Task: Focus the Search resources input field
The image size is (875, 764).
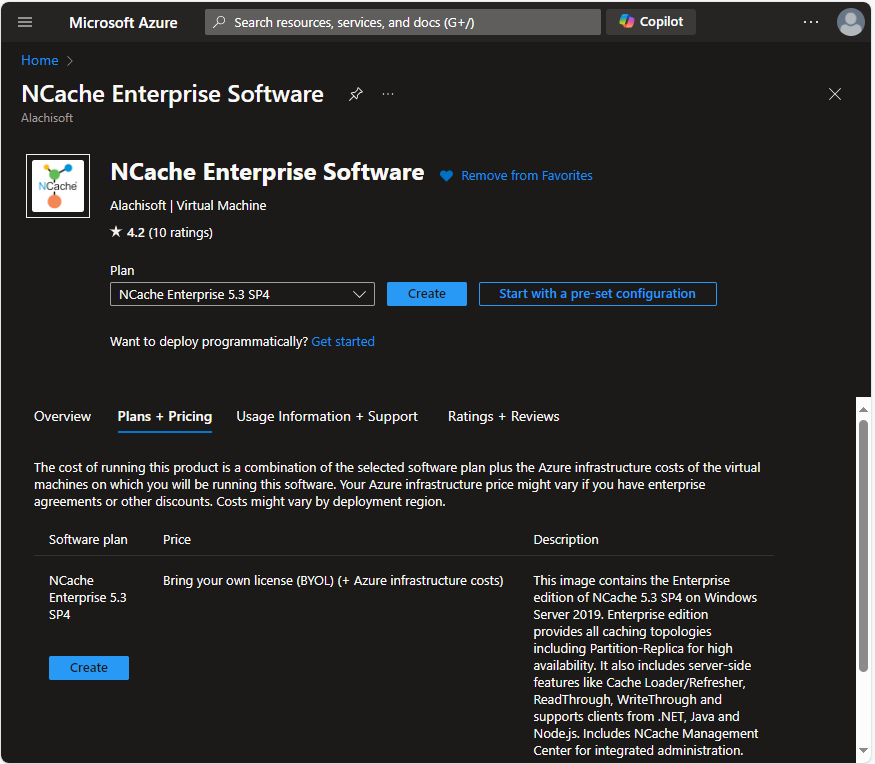Action: coord(403,22)
